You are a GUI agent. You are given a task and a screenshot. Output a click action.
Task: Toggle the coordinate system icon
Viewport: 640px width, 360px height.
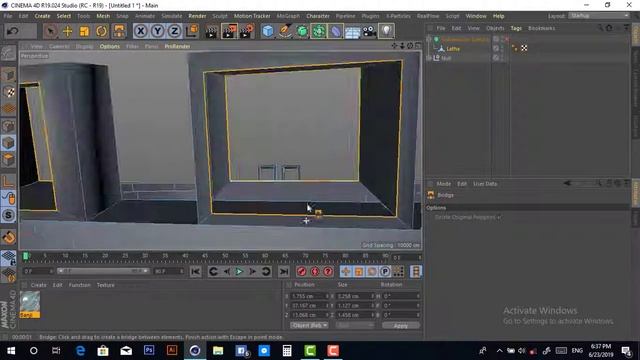191,31
